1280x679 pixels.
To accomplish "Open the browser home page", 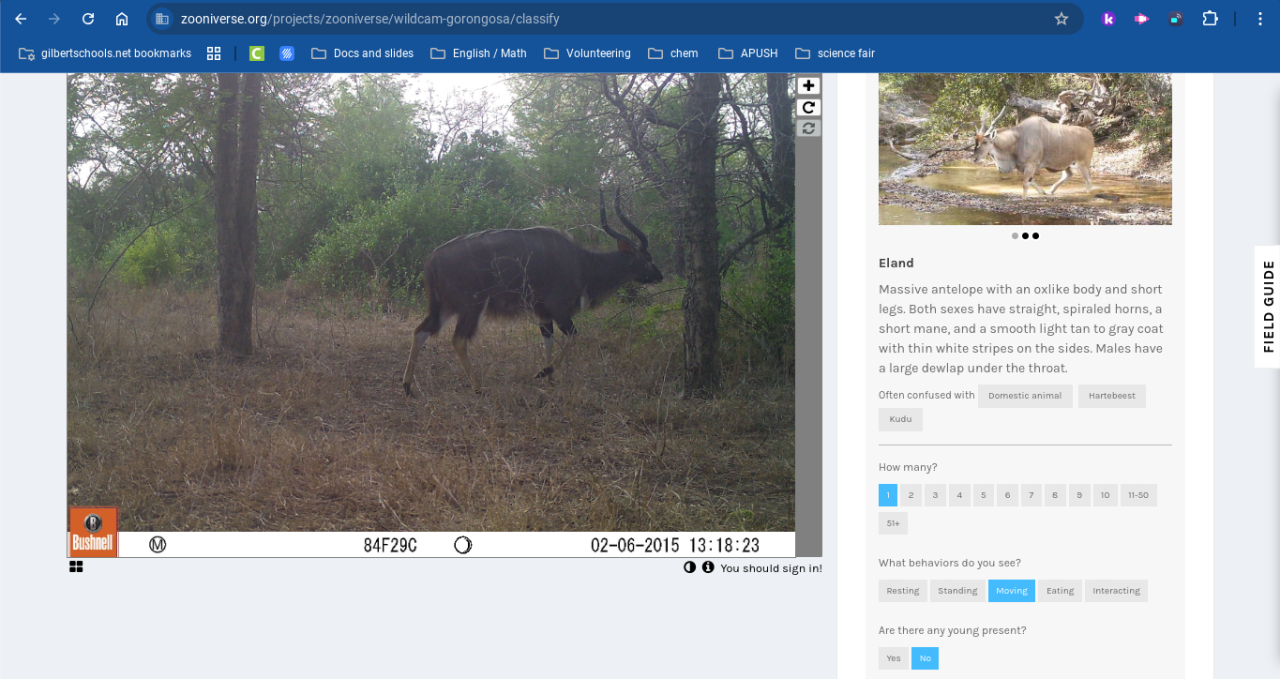I will 122,19.
